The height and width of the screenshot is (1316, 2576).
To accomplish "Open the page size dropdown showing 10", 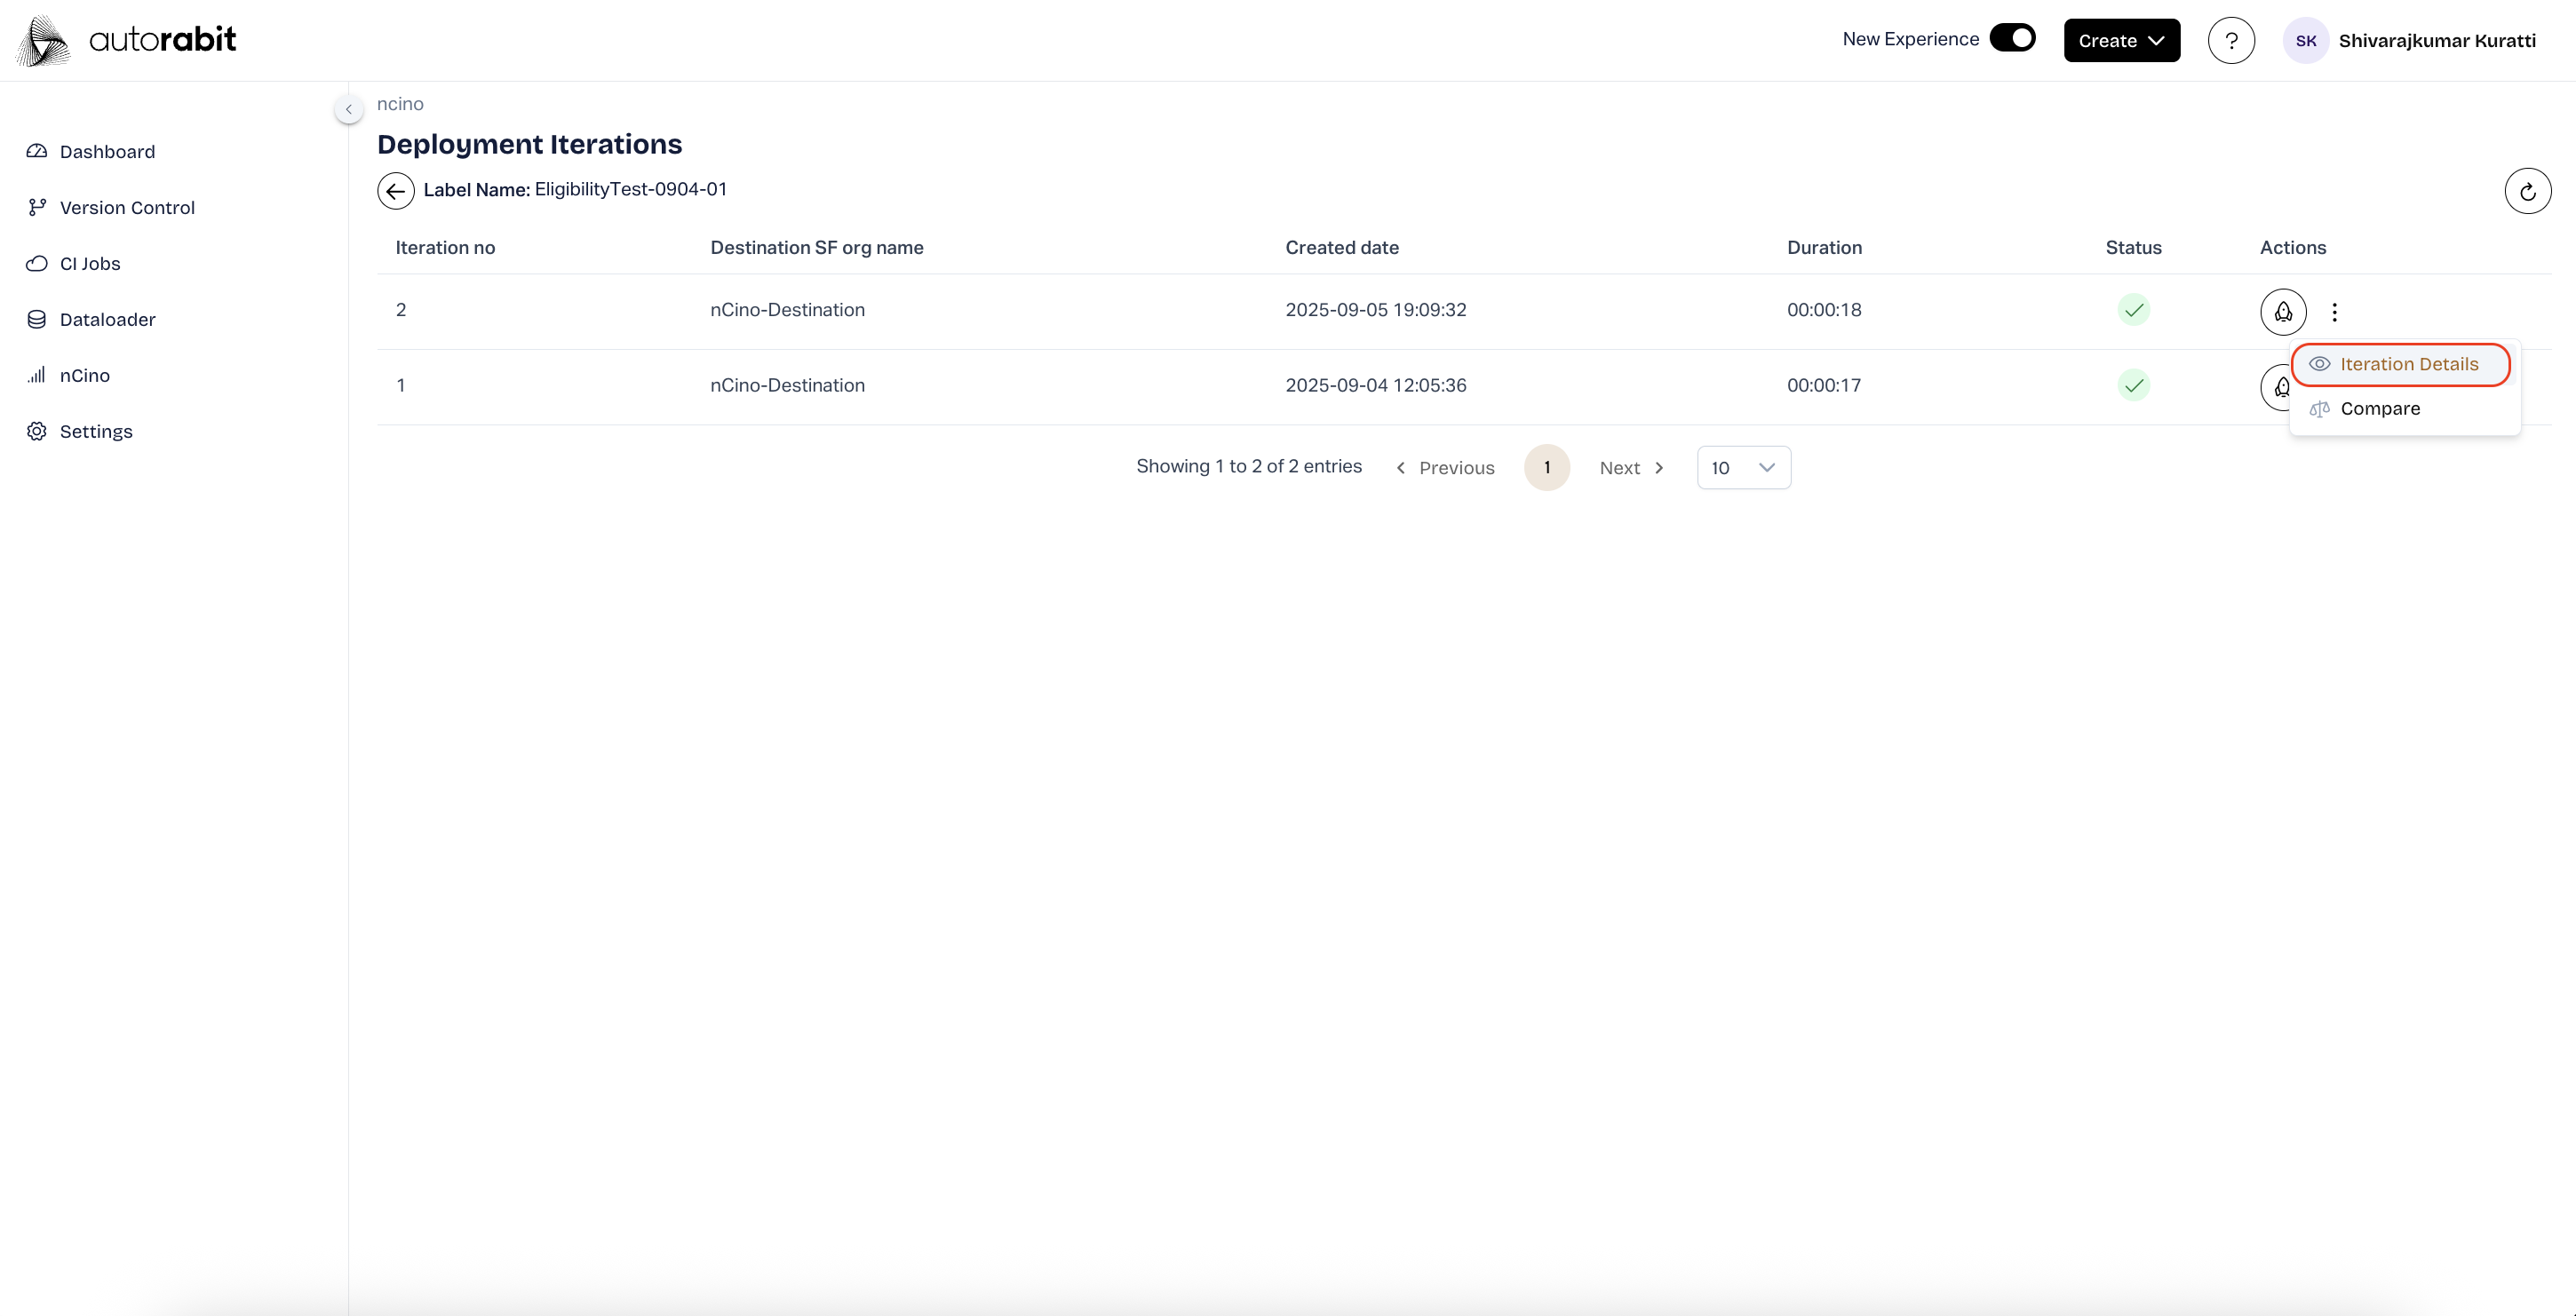I will pyautogui.click(x=1743, y=468).
